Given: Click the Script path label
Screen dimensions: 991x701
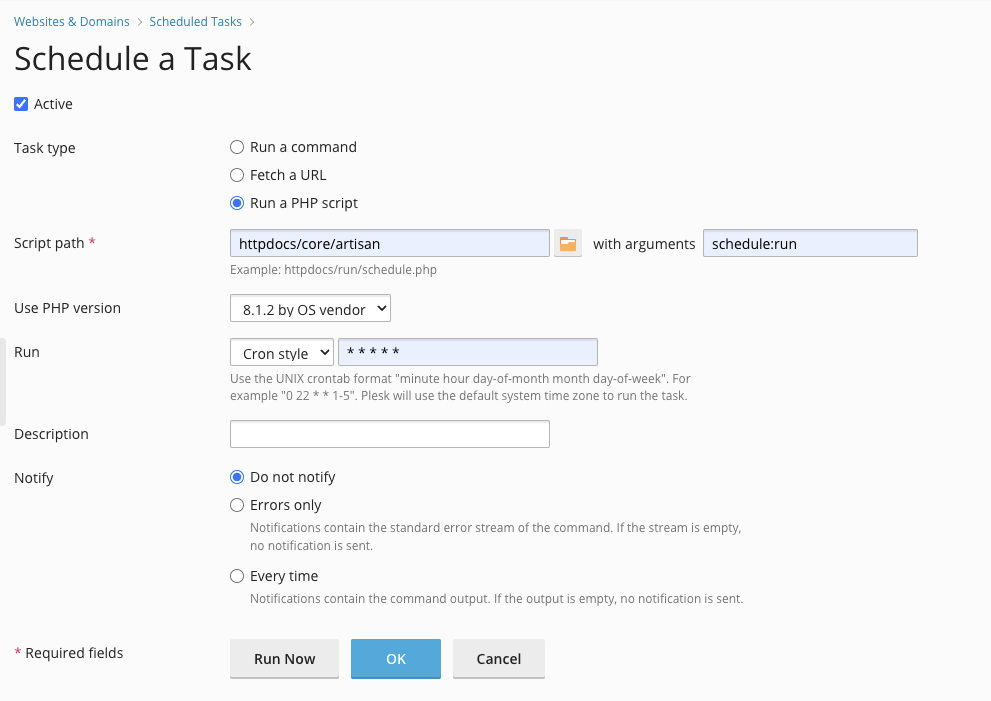Looking at the screenshot, I should (x=54, y=243).
